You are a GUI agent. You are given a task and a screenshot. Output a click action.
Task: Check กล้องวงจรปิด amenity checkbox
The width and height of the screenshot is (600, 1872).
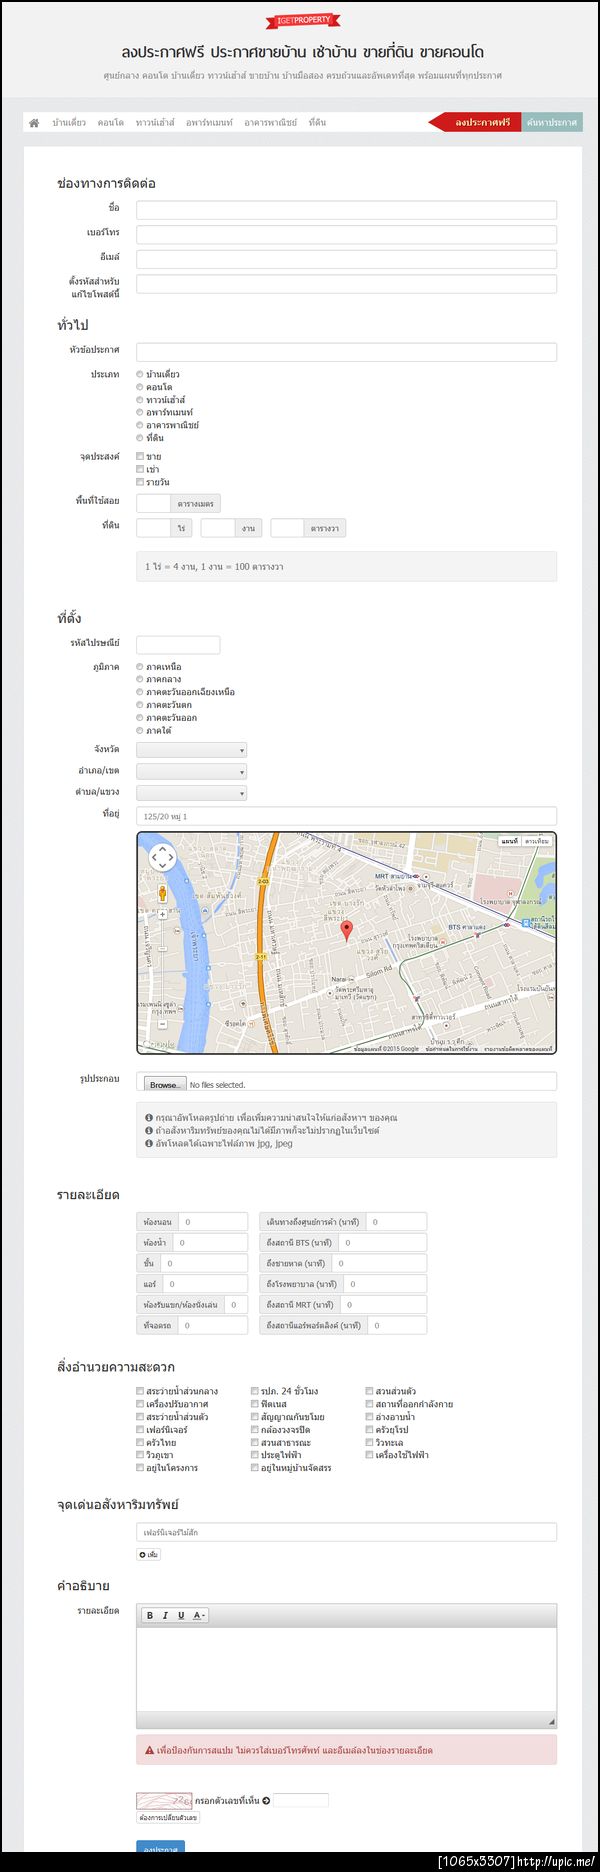click(x=255, y=1430)
